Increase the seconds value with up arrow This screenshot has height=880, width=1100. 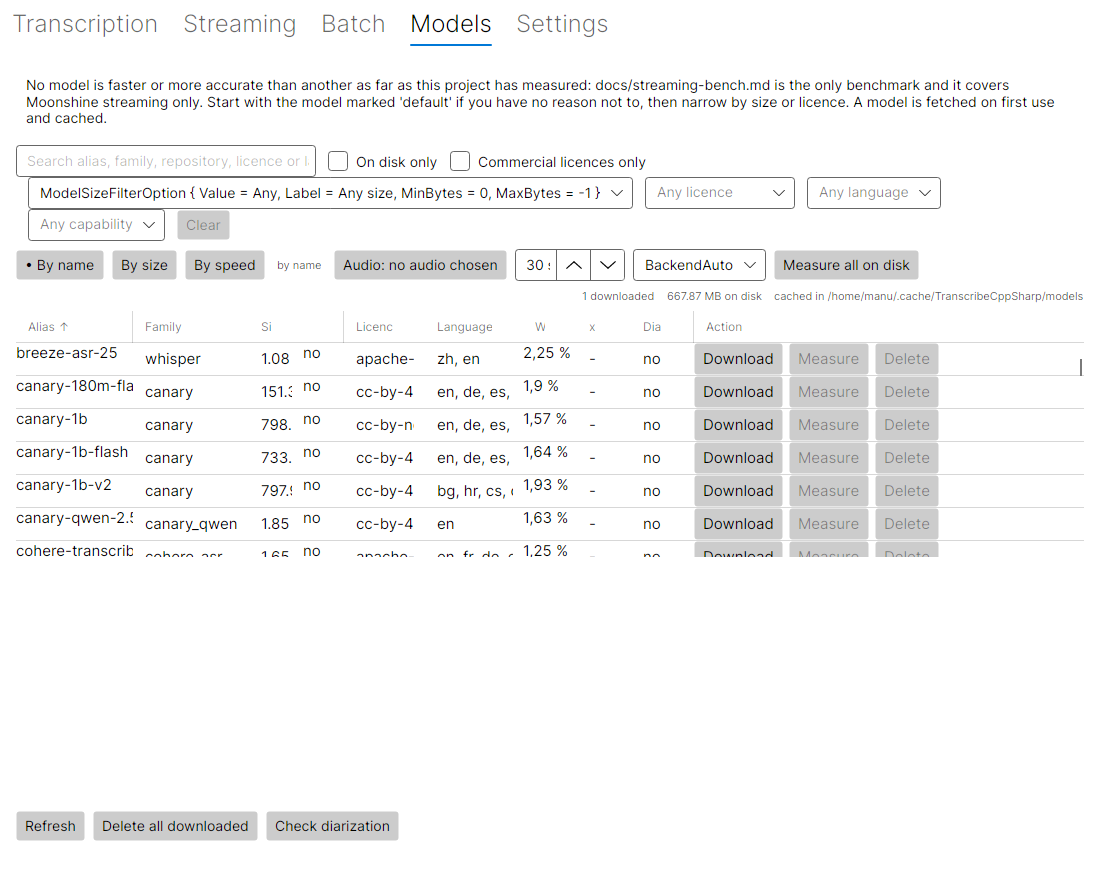[573, 265]
